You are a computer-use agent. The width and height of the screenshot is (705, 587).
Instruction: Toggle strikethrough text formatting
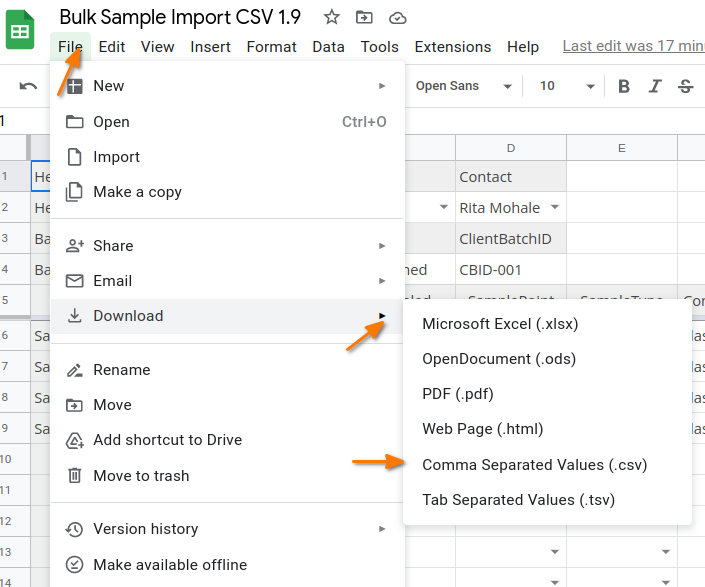(x=685, y=86)
